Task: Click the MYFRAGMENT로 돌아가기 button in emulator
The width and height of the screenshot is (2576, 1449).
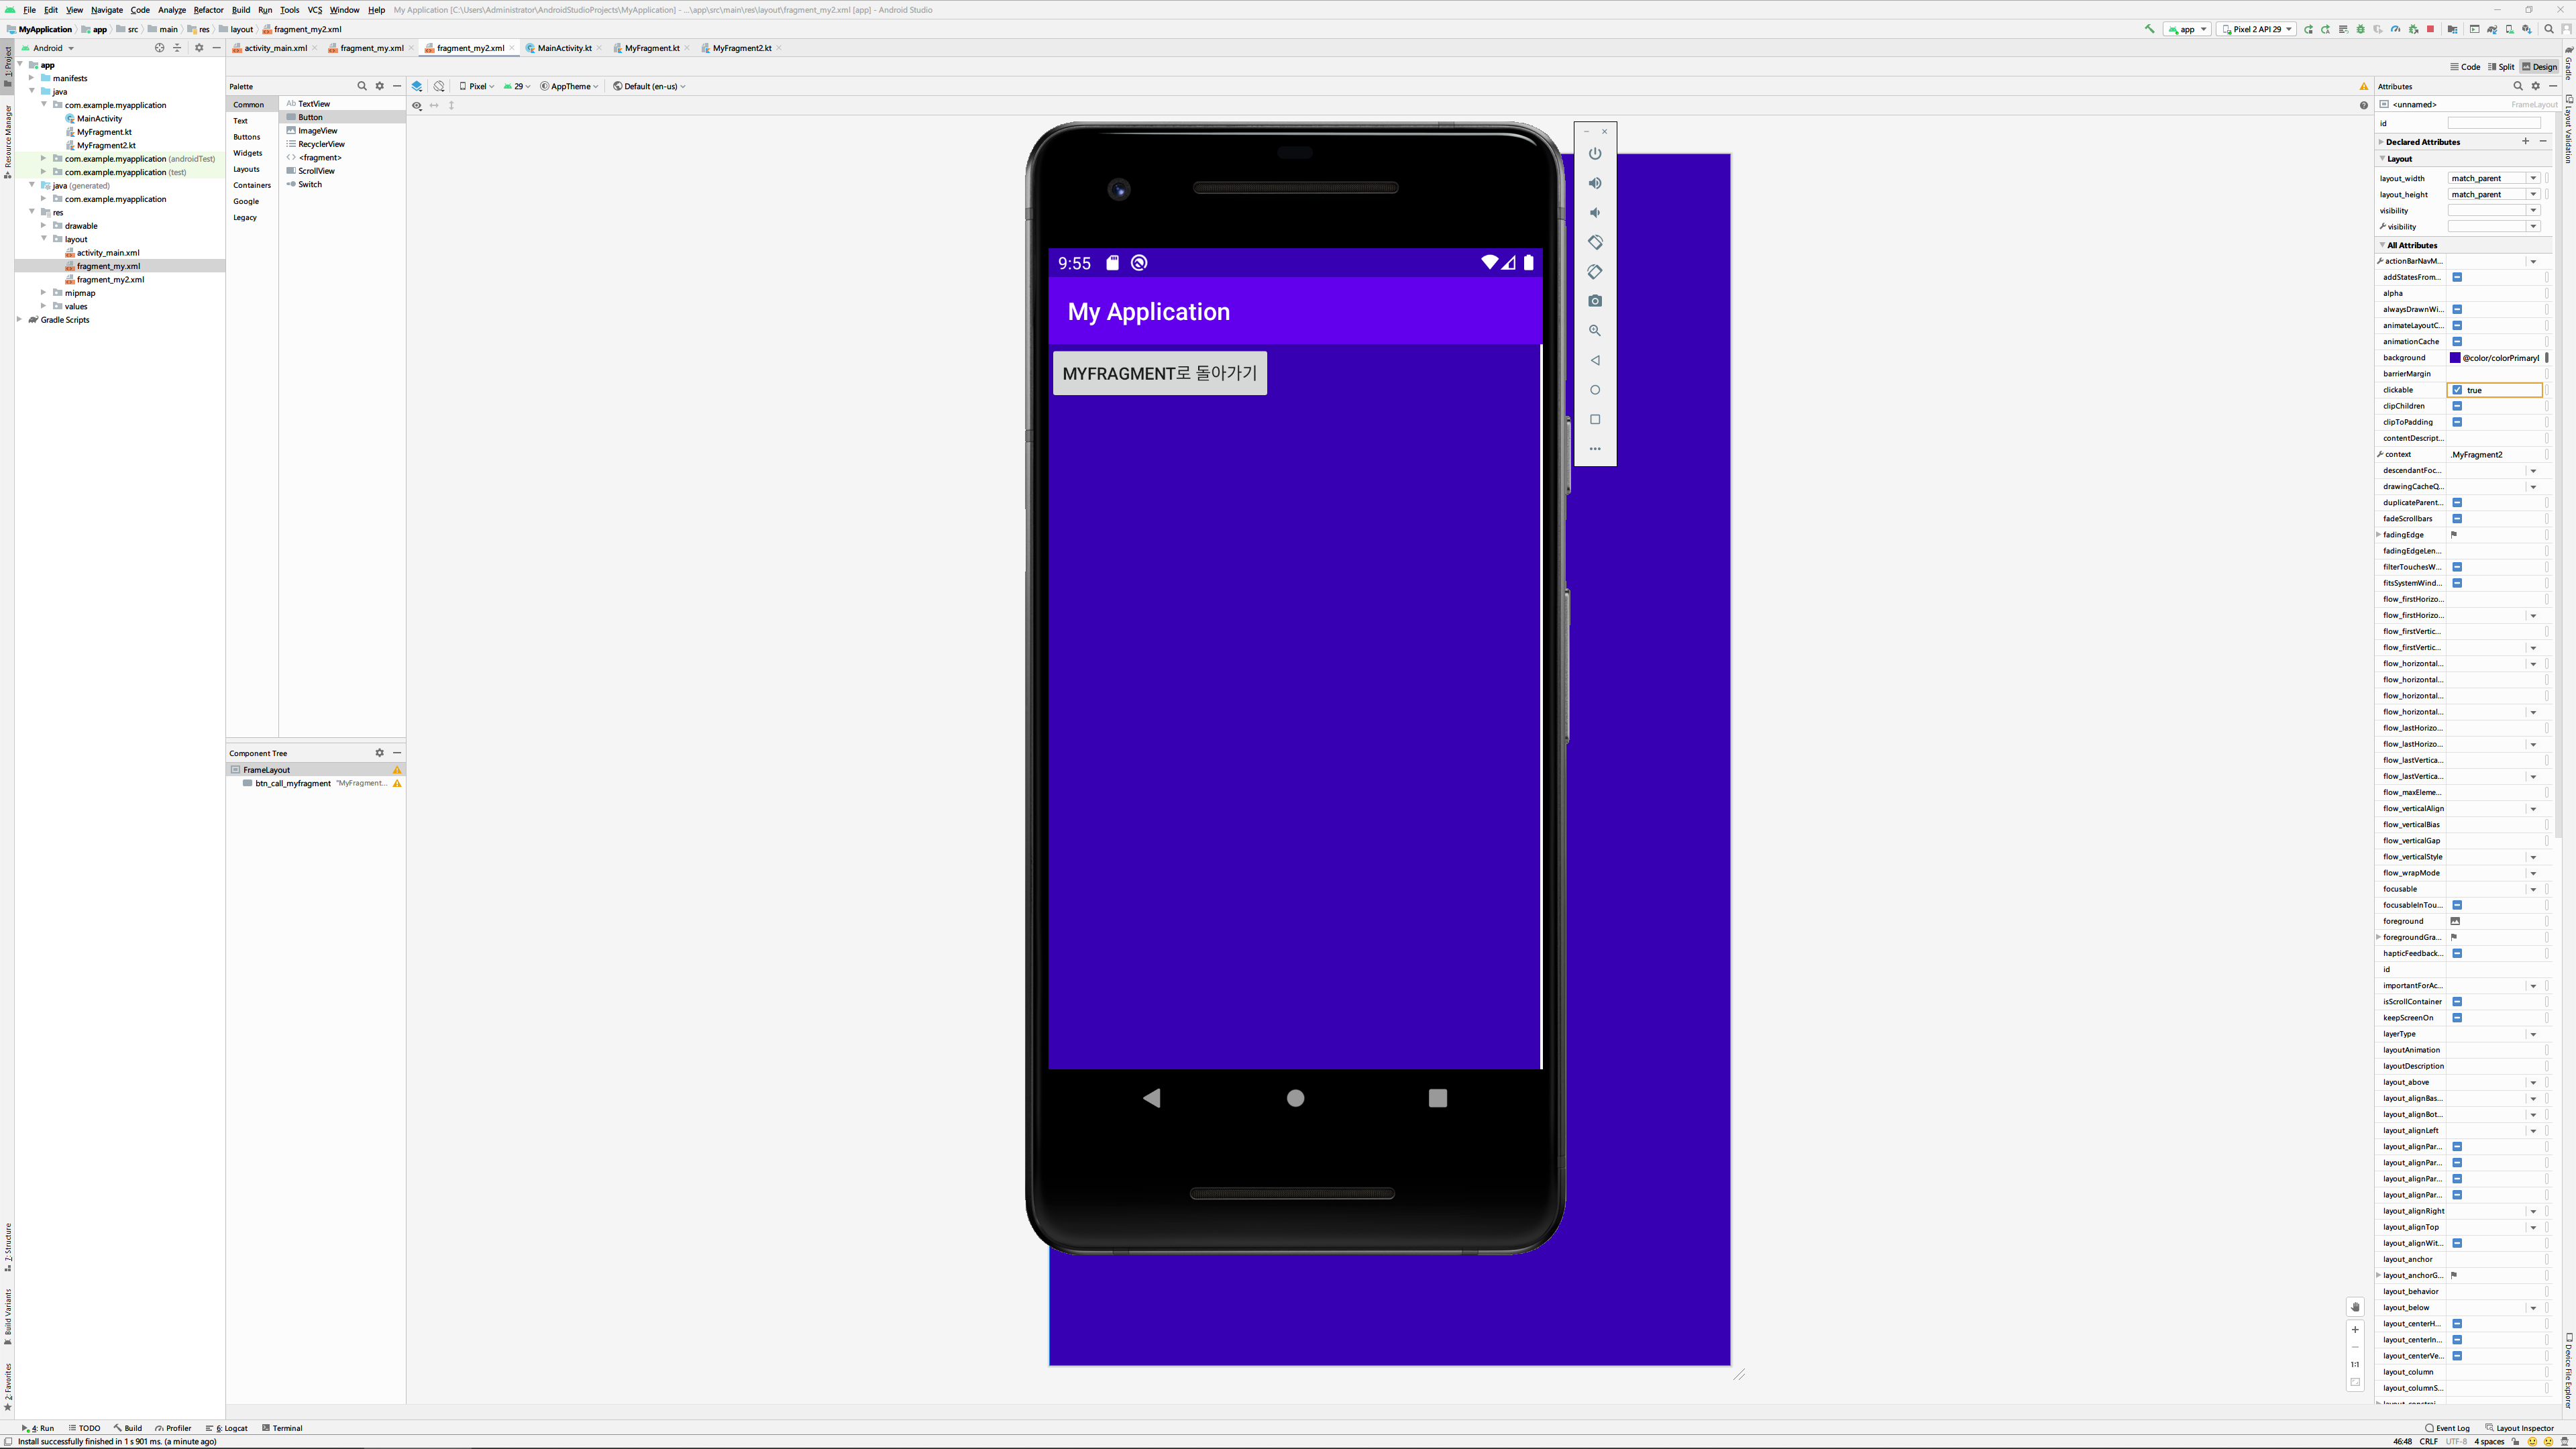Action: [1159, 373]
